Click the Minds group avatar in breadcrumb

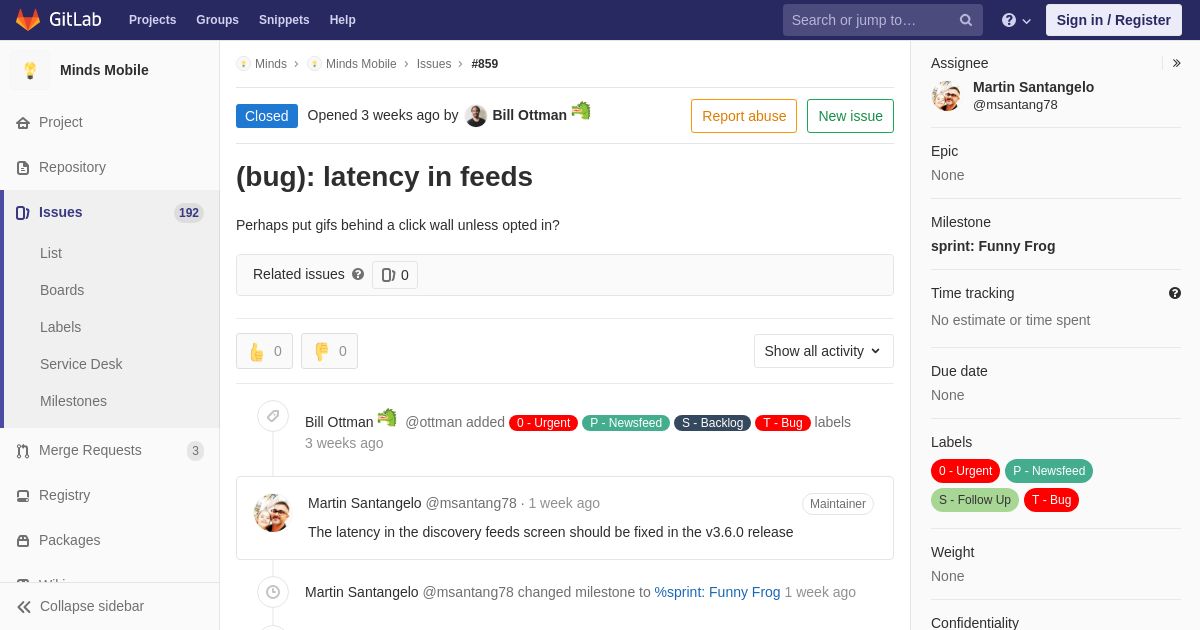[243, 64]
